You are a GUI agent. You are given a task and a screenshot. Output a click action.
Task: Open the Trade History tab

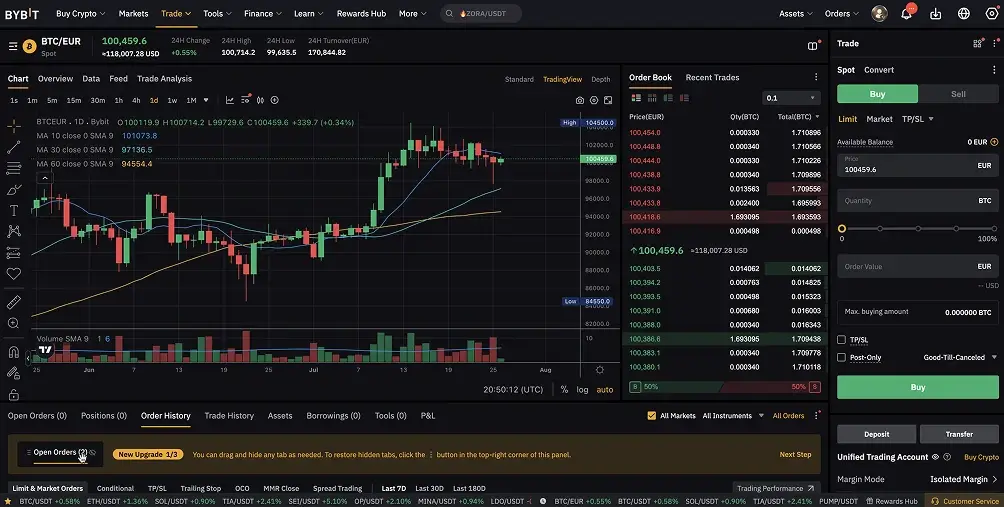click(229, 415)
